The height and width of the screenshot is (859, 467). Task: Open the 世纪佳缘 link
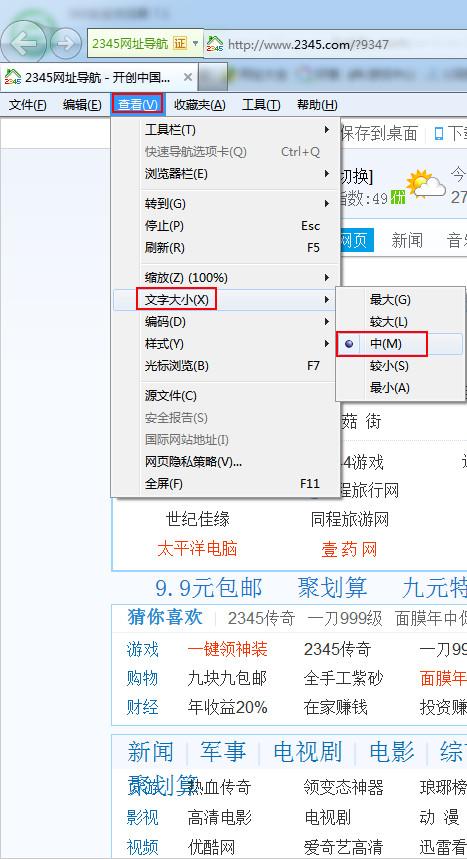197,519
